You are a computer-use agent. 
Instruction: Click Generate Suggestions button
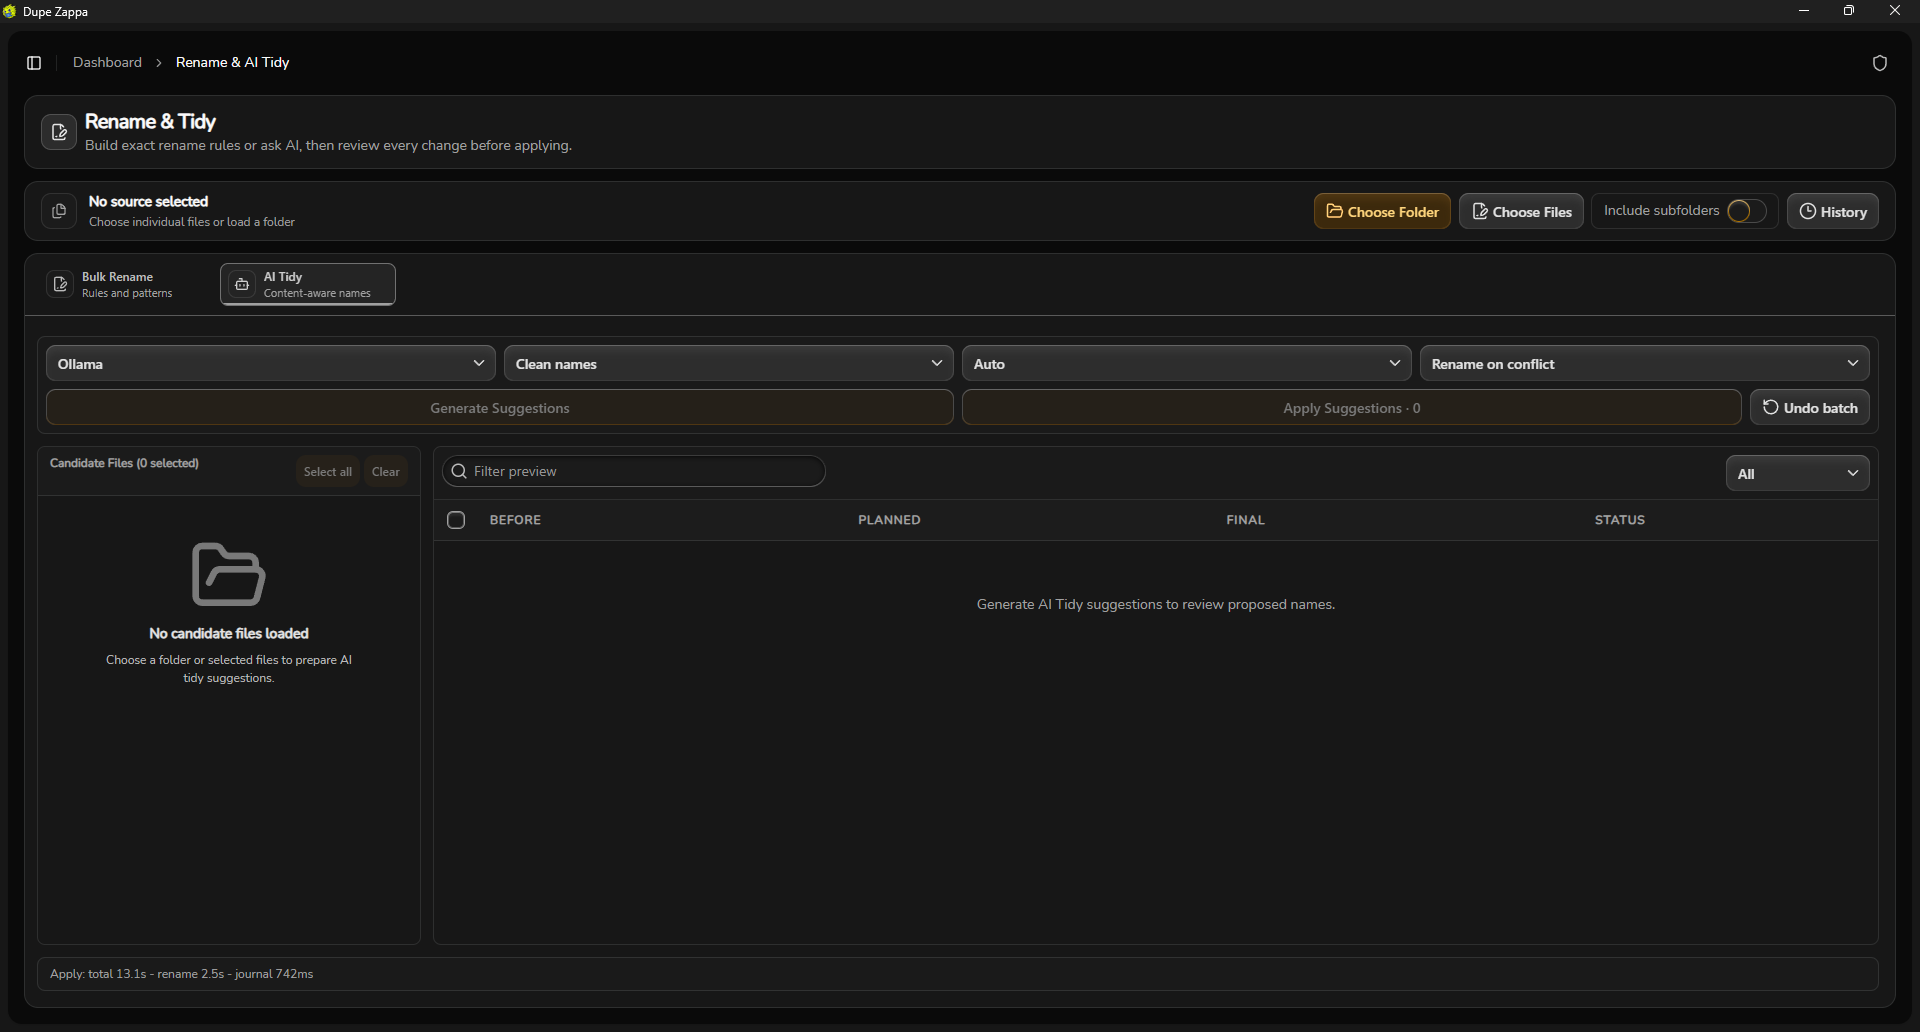(500, 408)
